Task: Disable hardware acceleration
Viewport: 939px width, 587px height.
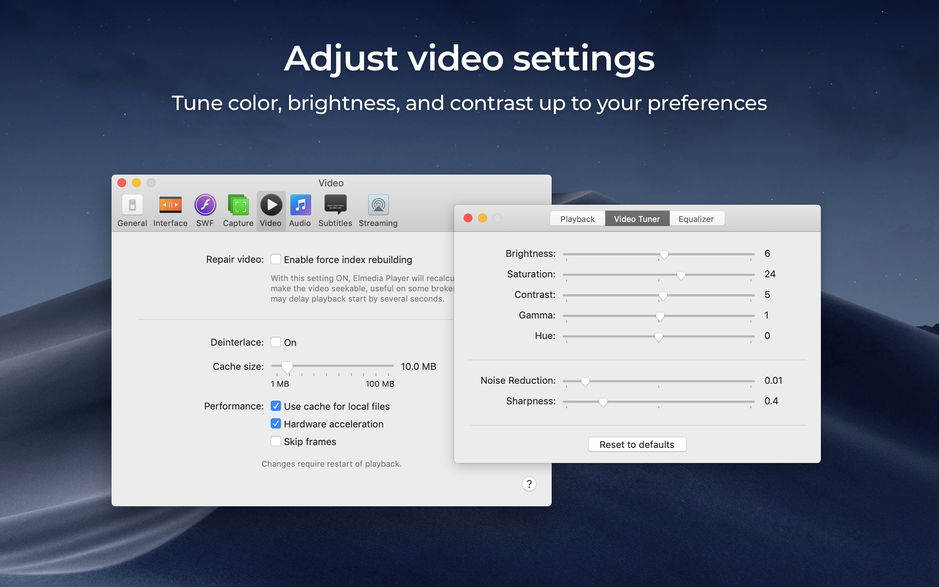Action: point(276,423)
